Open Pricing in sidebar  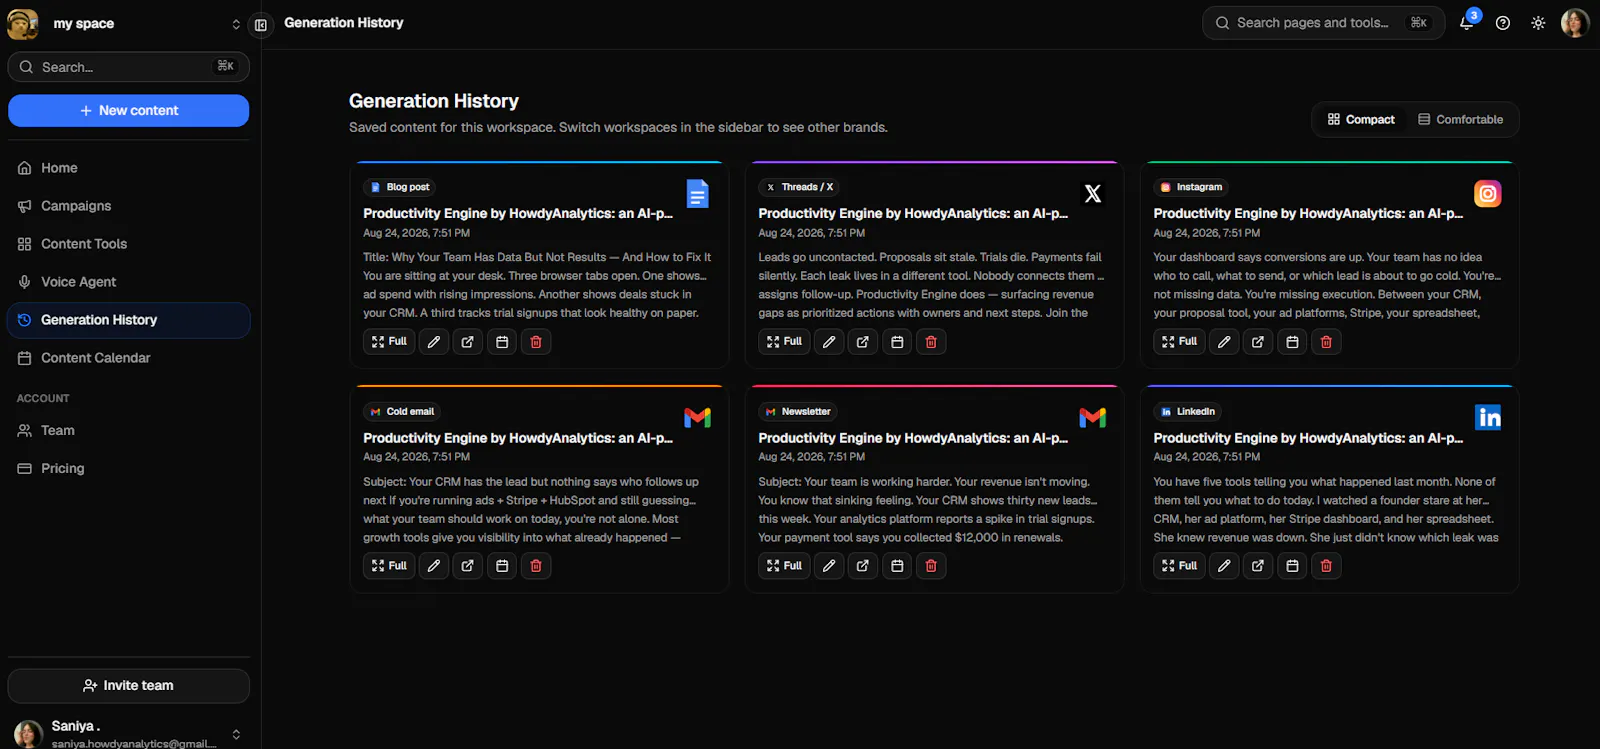tap(129, 468)
